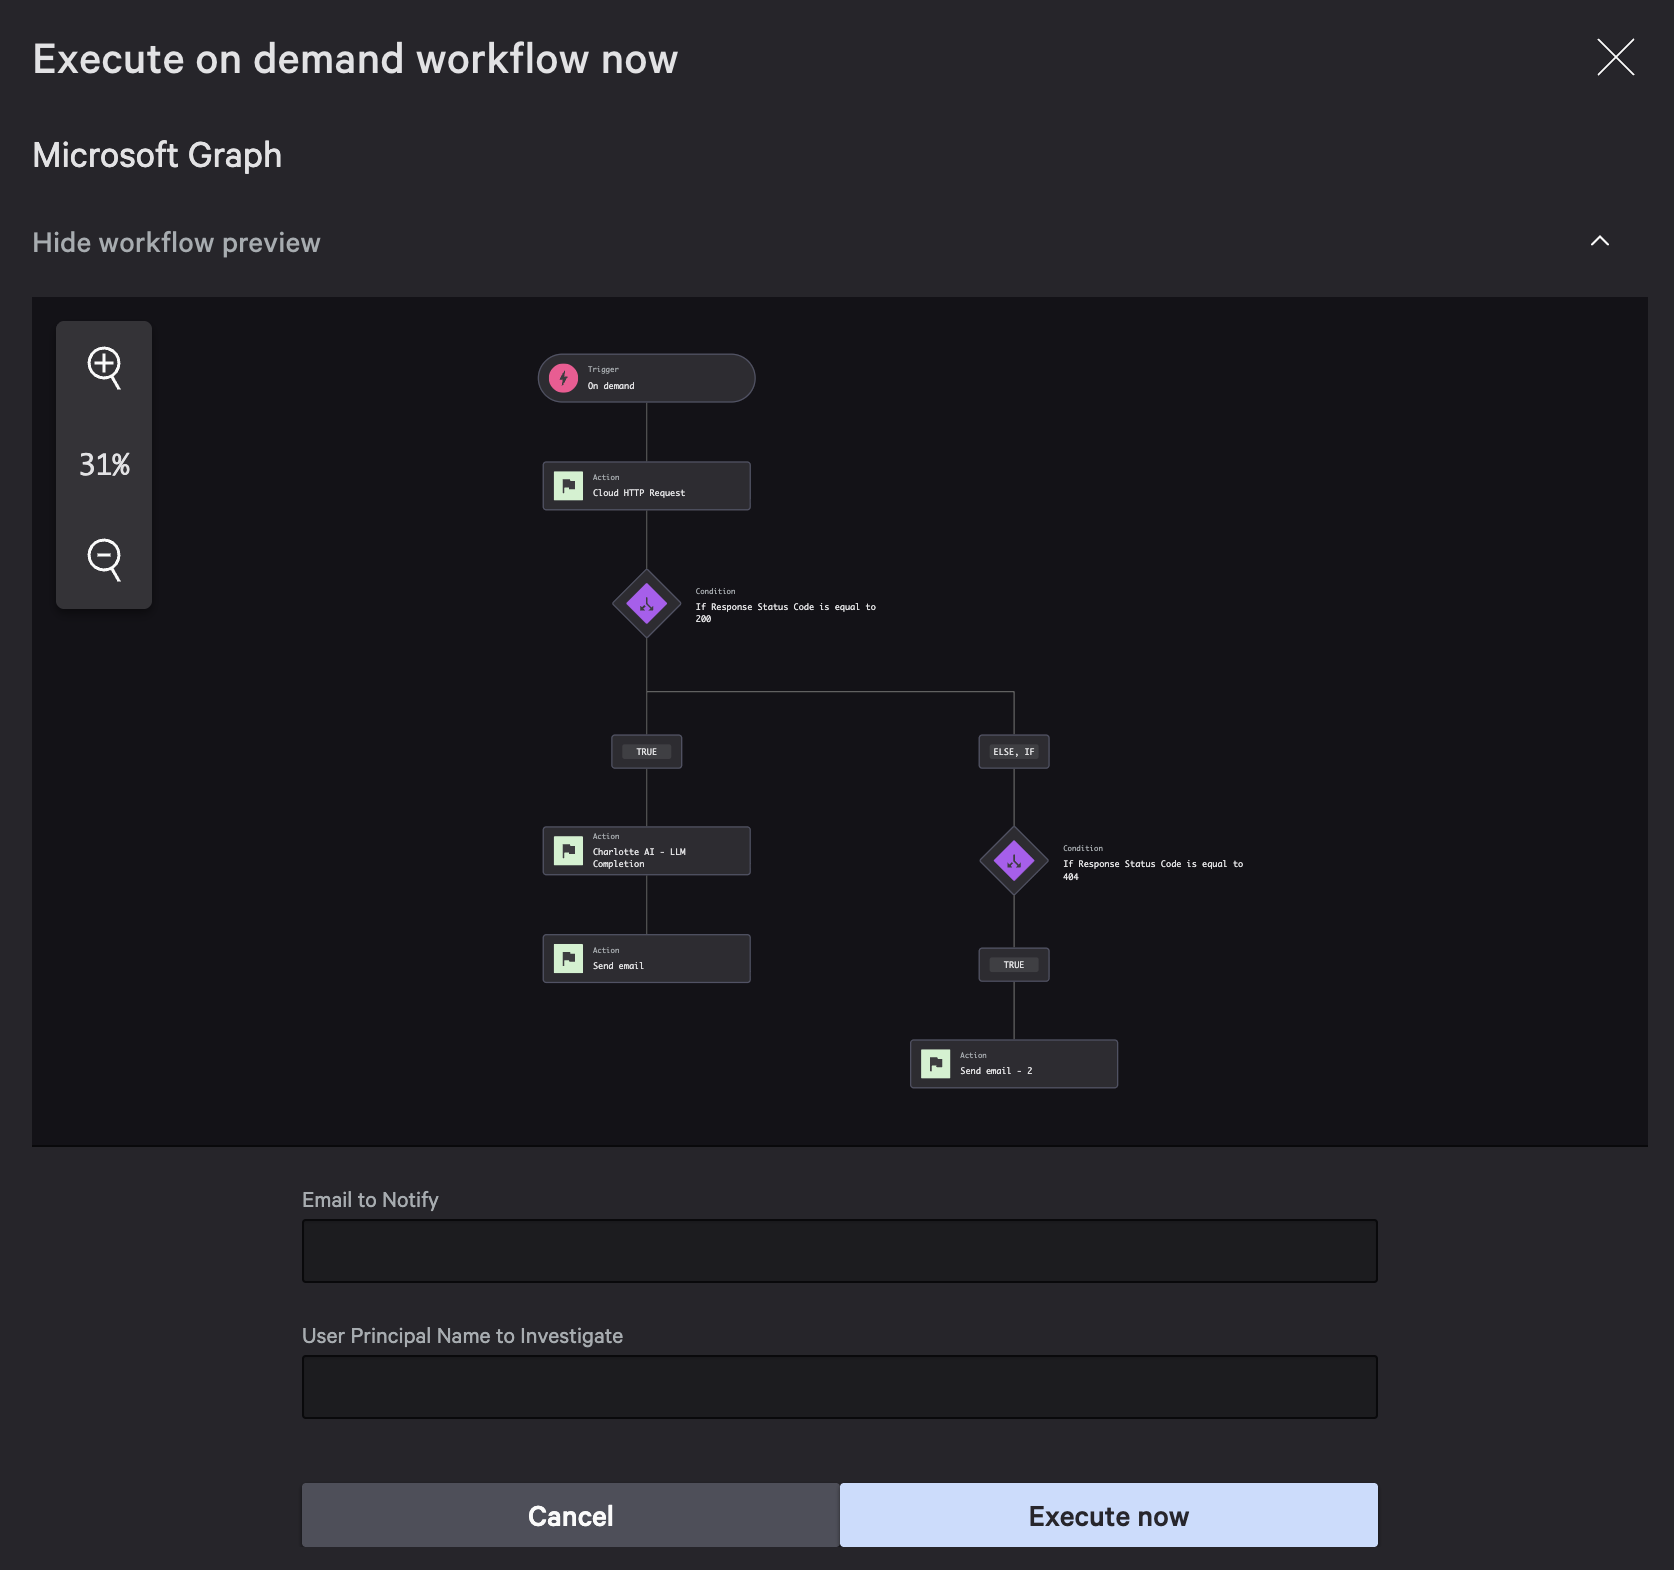Click the status code 404 condition diamond

point(1013,860)
